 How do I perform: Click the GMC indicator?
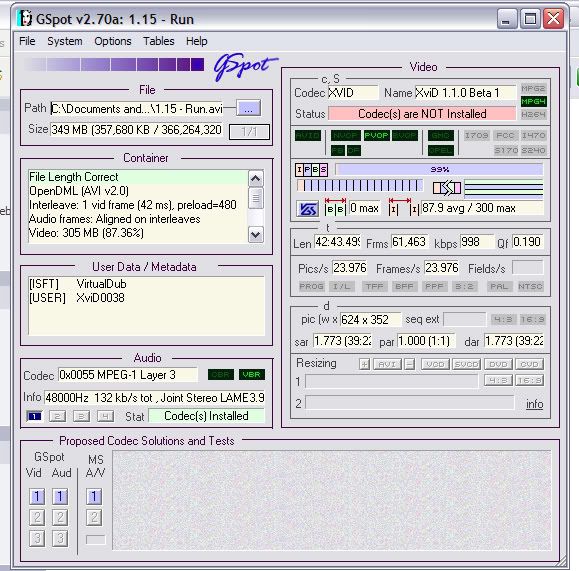pyautogui.click(x=441, y=136)
